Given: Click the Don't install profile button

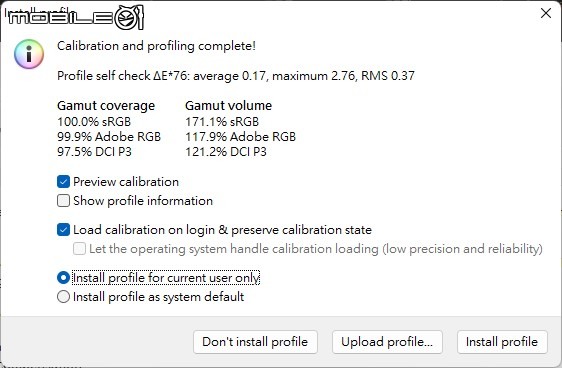Looking at the screenshot, I should click(x=255, y=342).
